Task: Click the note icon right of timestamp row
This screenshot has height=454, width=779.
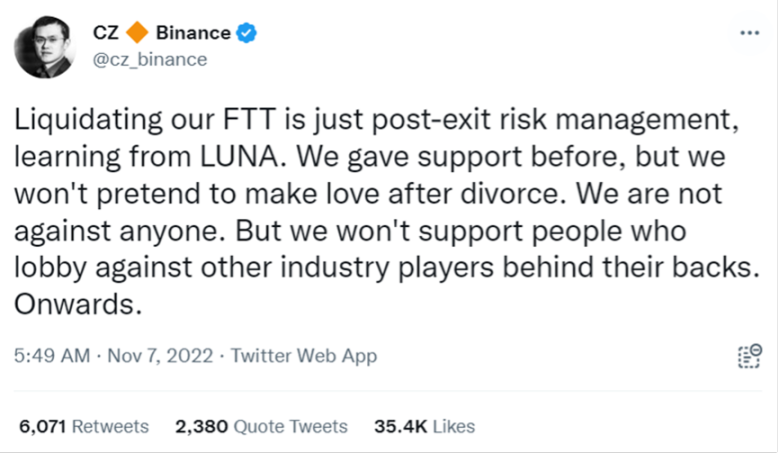Action: [x=749, y=357]
